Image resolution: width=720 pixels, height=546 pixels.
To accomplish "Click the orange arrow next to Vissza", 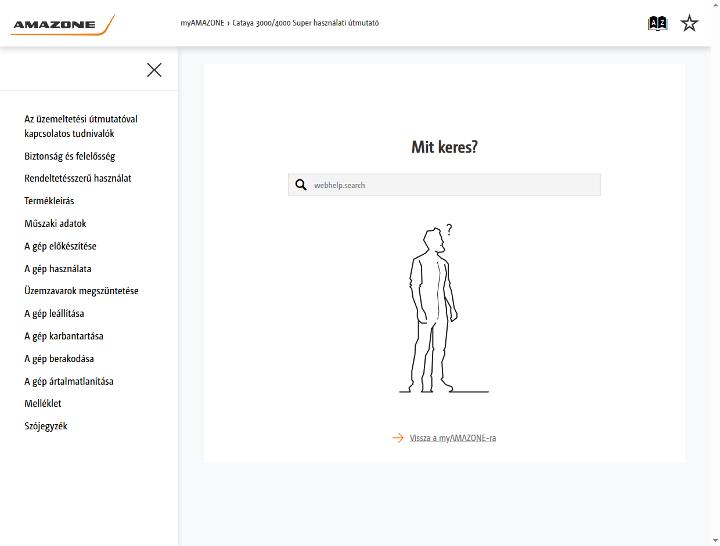I will click(398, 438).
